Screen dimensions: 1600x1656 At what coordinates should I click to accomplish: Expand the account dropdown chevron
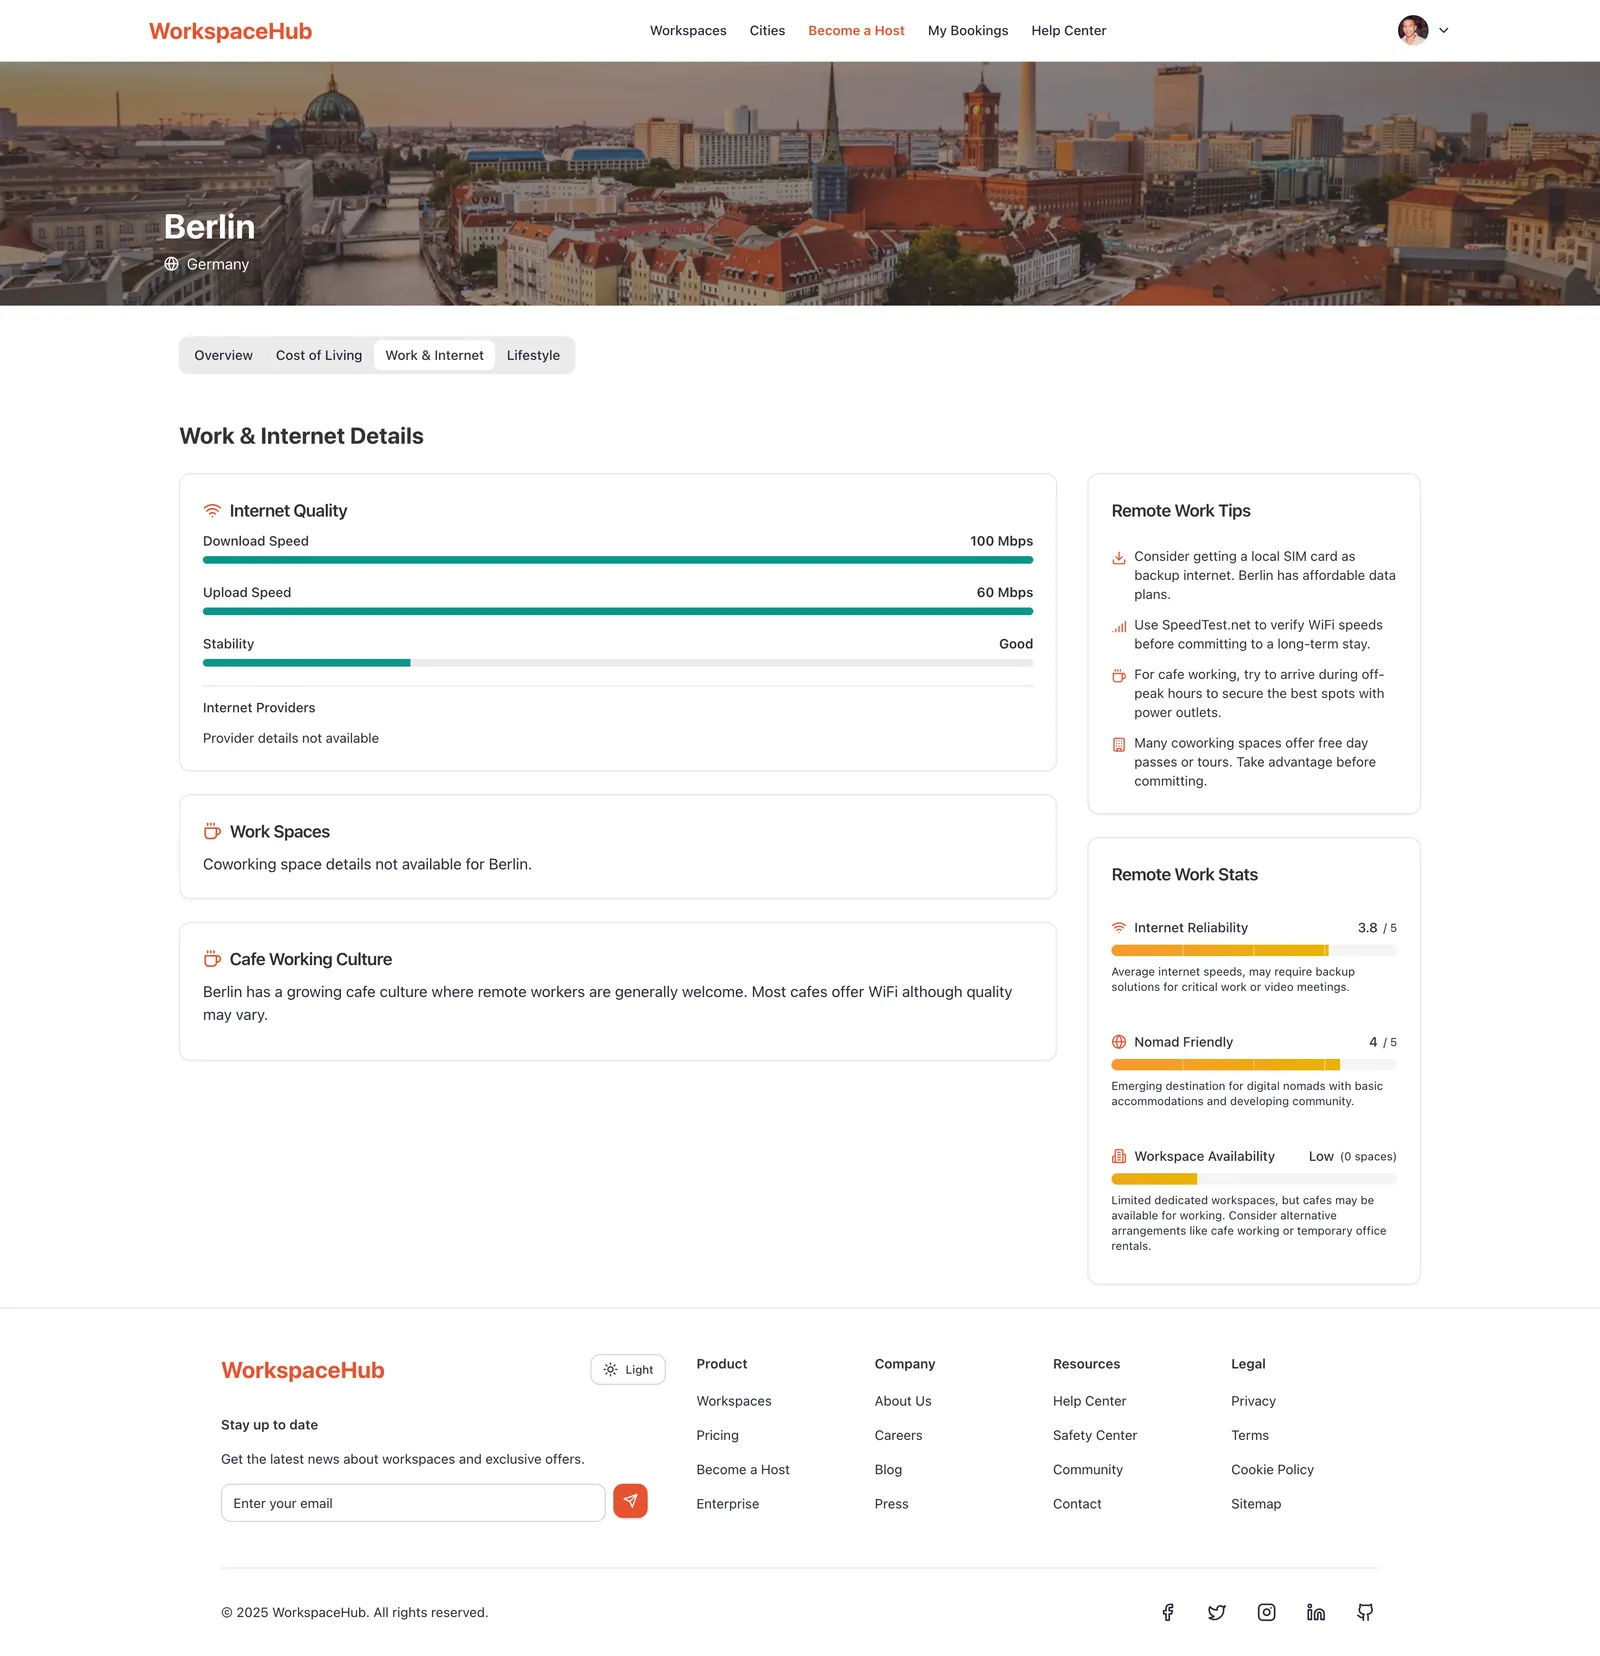[x=1443, y=31]
